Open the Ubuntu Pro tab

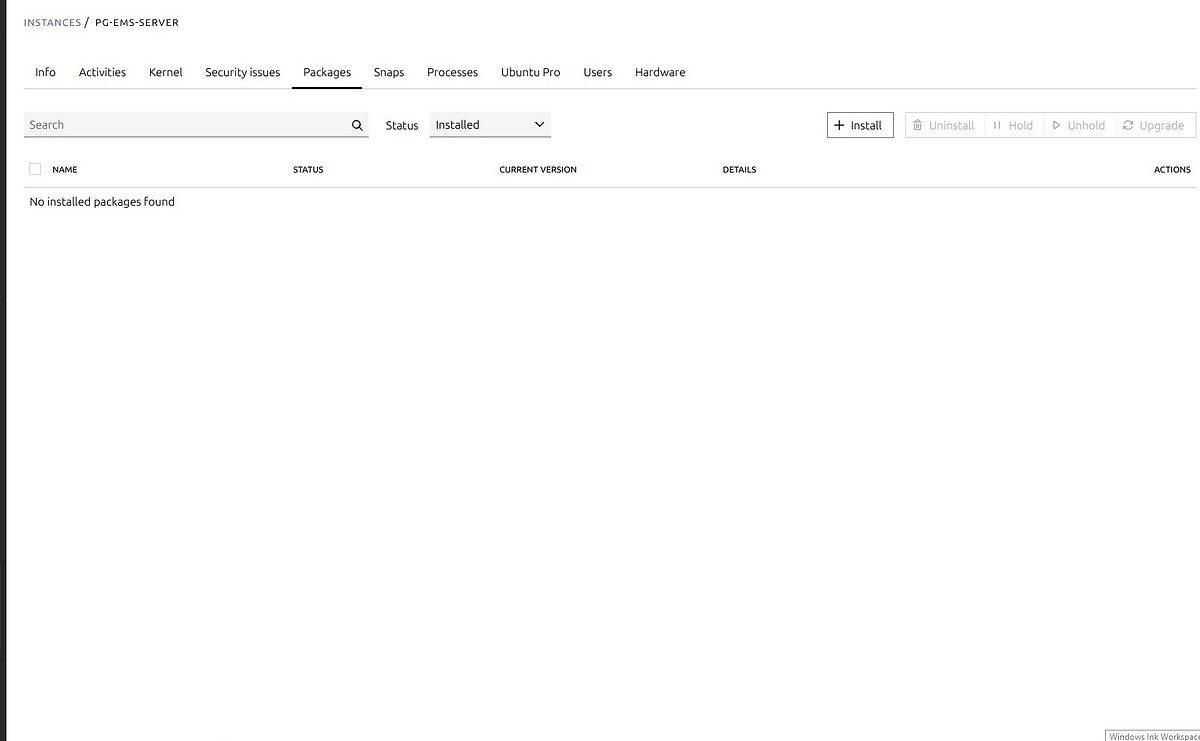[530, 72]
